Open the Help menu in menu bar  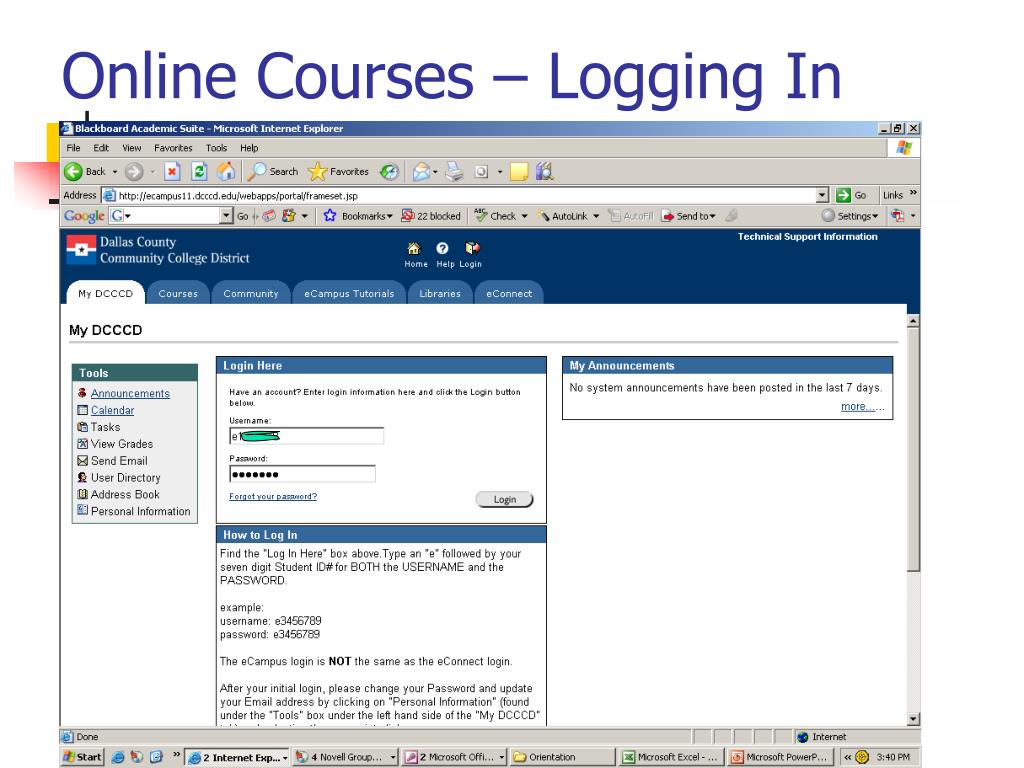click(249, 148)
